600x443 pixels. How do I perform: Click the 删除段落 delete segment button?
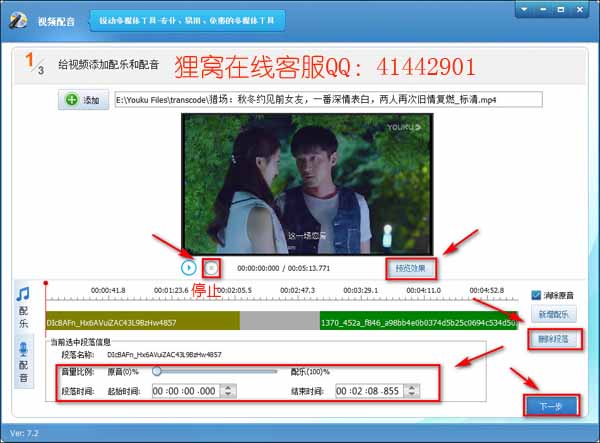tap(553, 339)
